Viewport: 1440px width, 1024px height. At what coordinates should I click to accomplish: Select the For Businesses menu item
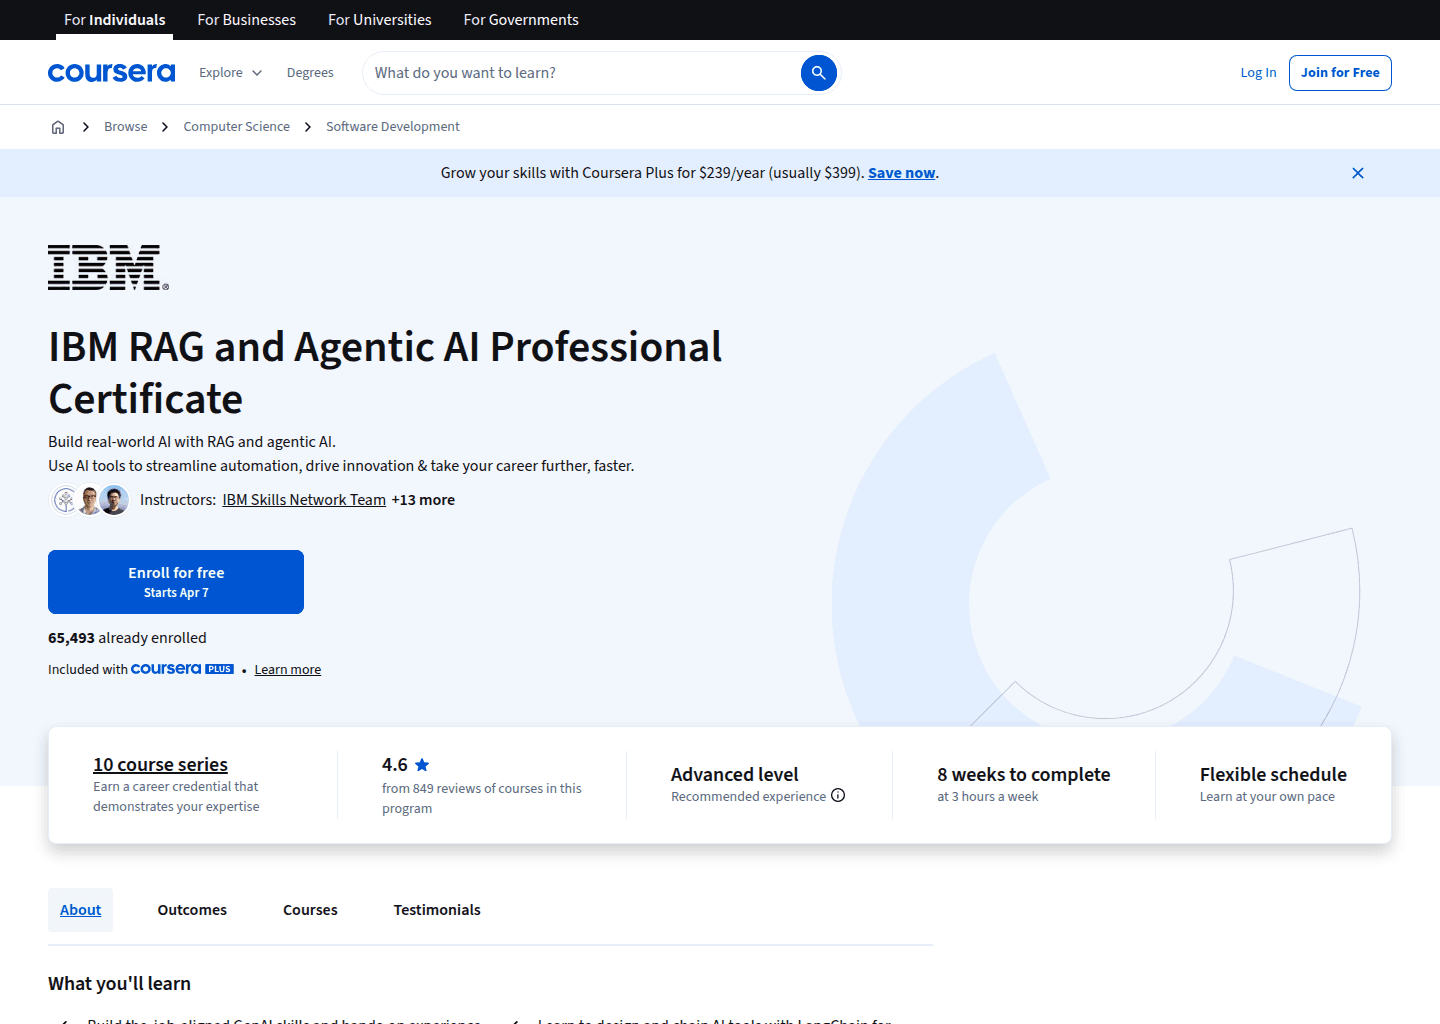pos(246,19)
